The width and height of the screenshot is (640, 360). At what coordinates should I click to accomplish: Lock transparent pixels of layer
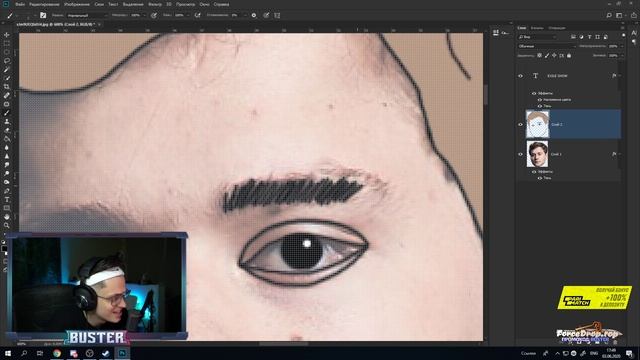(x=539, y=56)
